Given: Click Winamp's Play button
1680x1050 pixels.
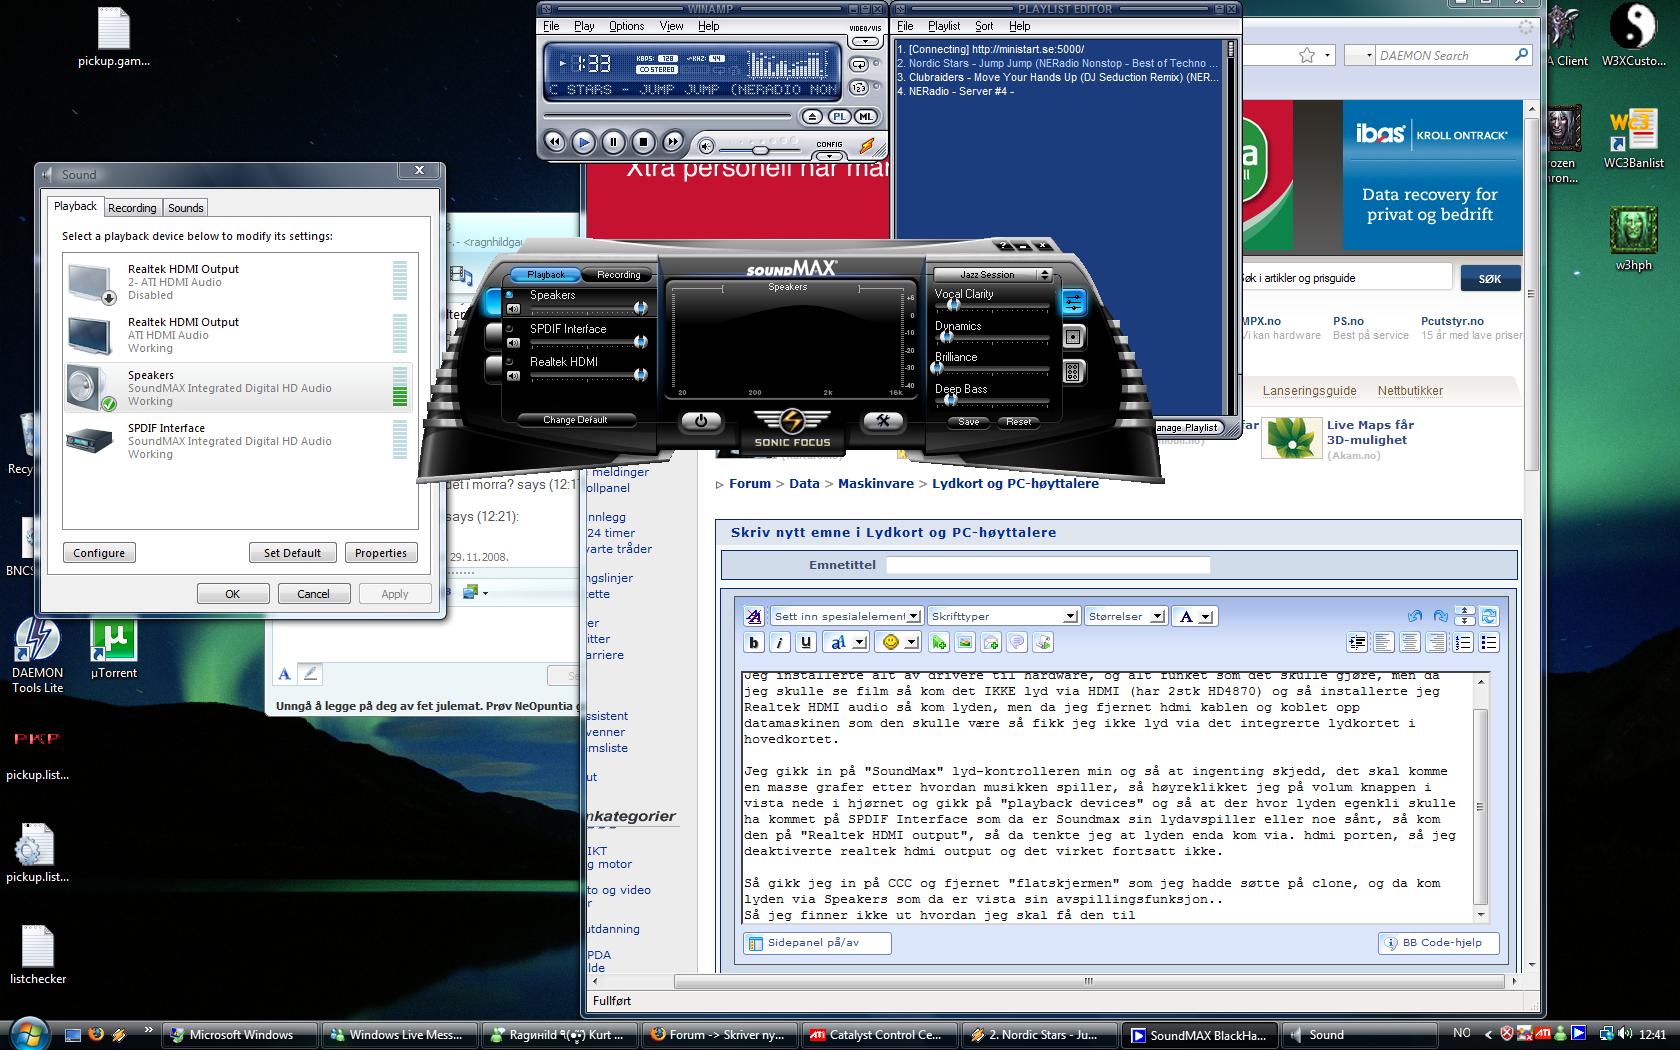Looking at the screenshot, I should 584,142.
